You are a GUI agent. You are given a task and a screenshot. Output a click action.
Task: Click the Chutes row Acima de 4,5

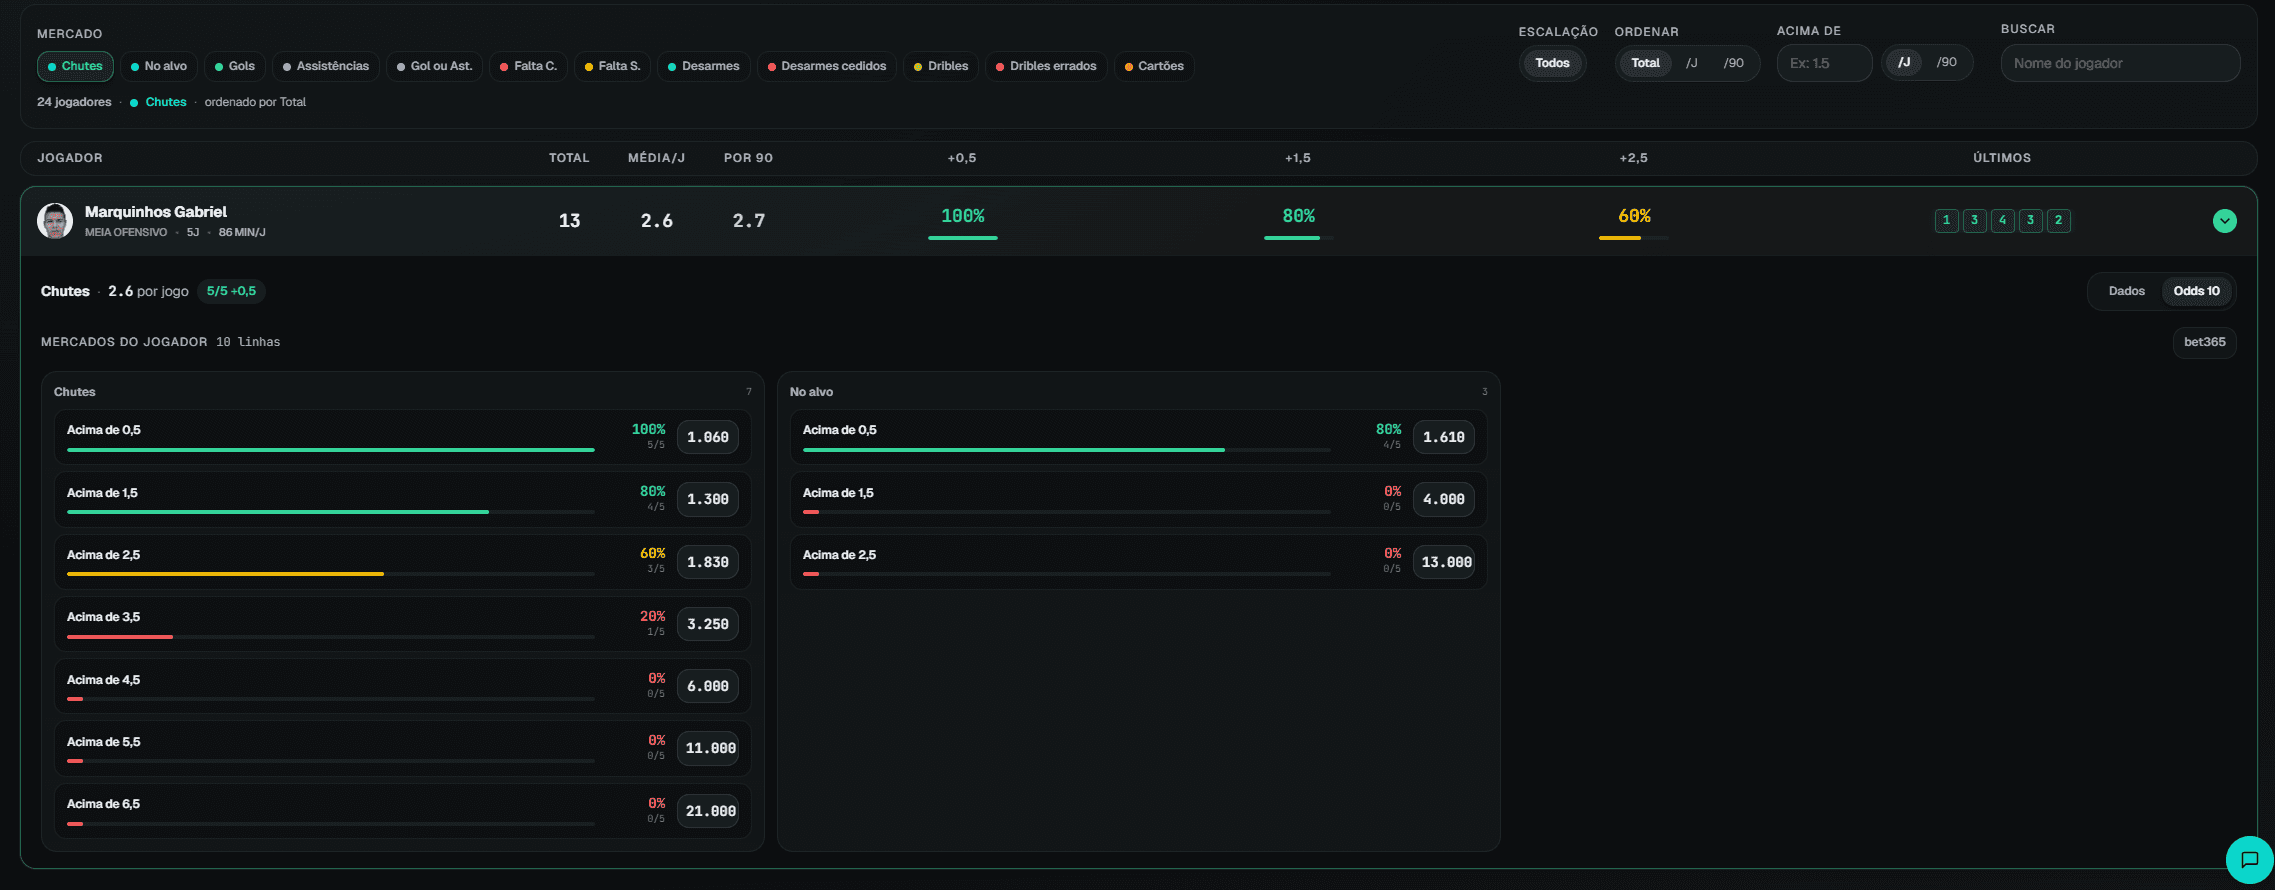click(403, 686)
